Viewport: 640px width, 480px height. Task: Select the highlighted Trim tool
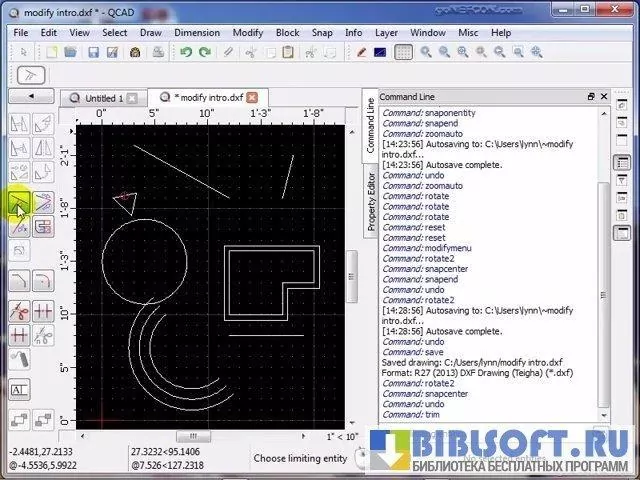coord(19,204)
